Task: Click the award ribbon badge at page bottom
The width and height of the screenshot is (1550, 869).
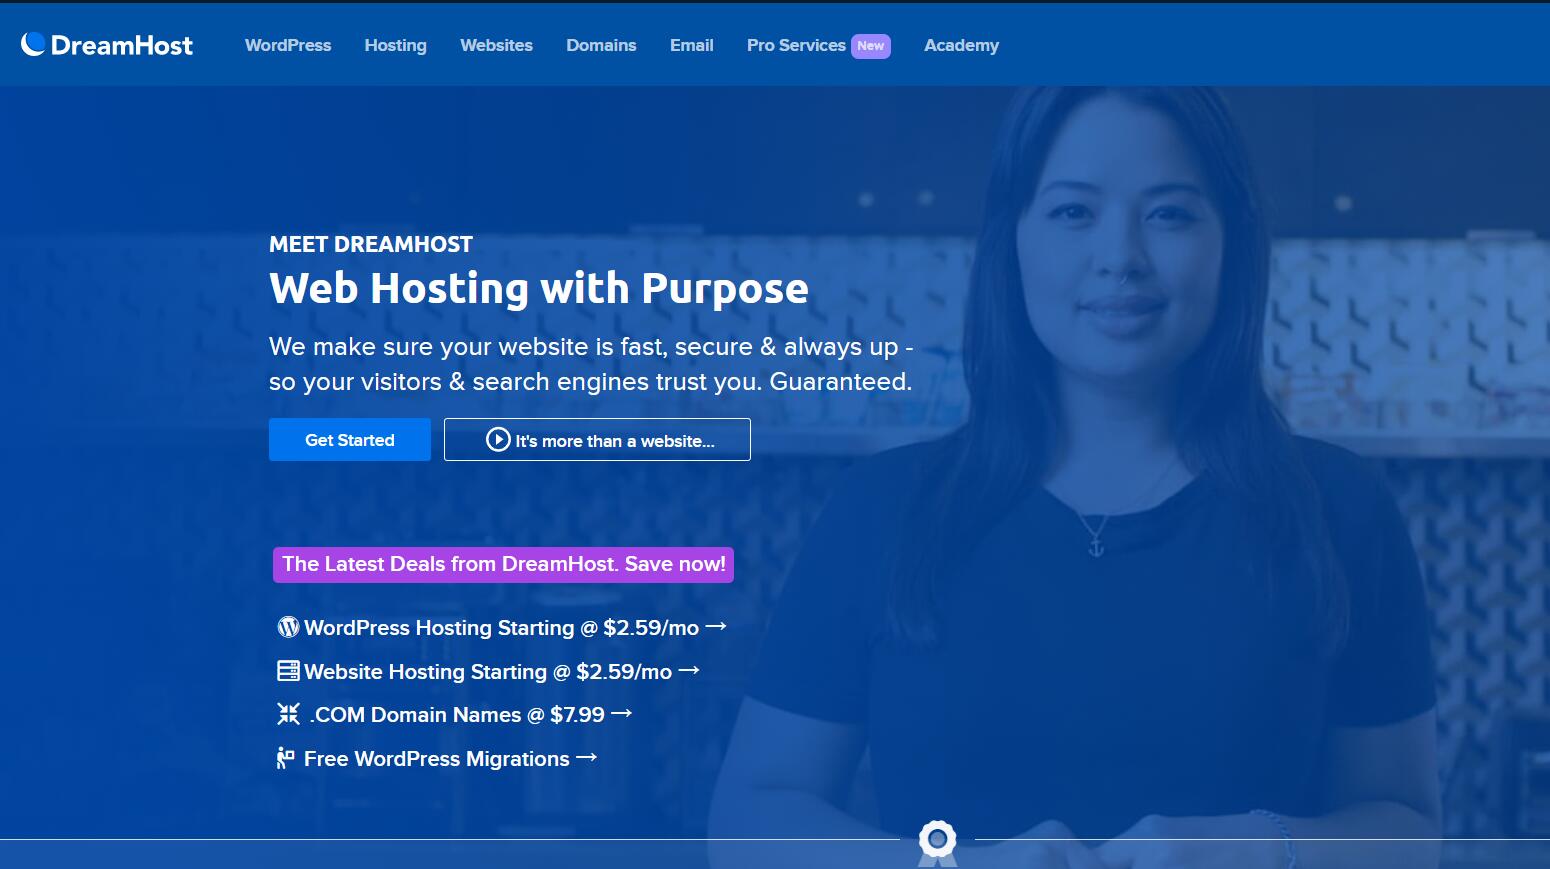Action: coord(937,843)
